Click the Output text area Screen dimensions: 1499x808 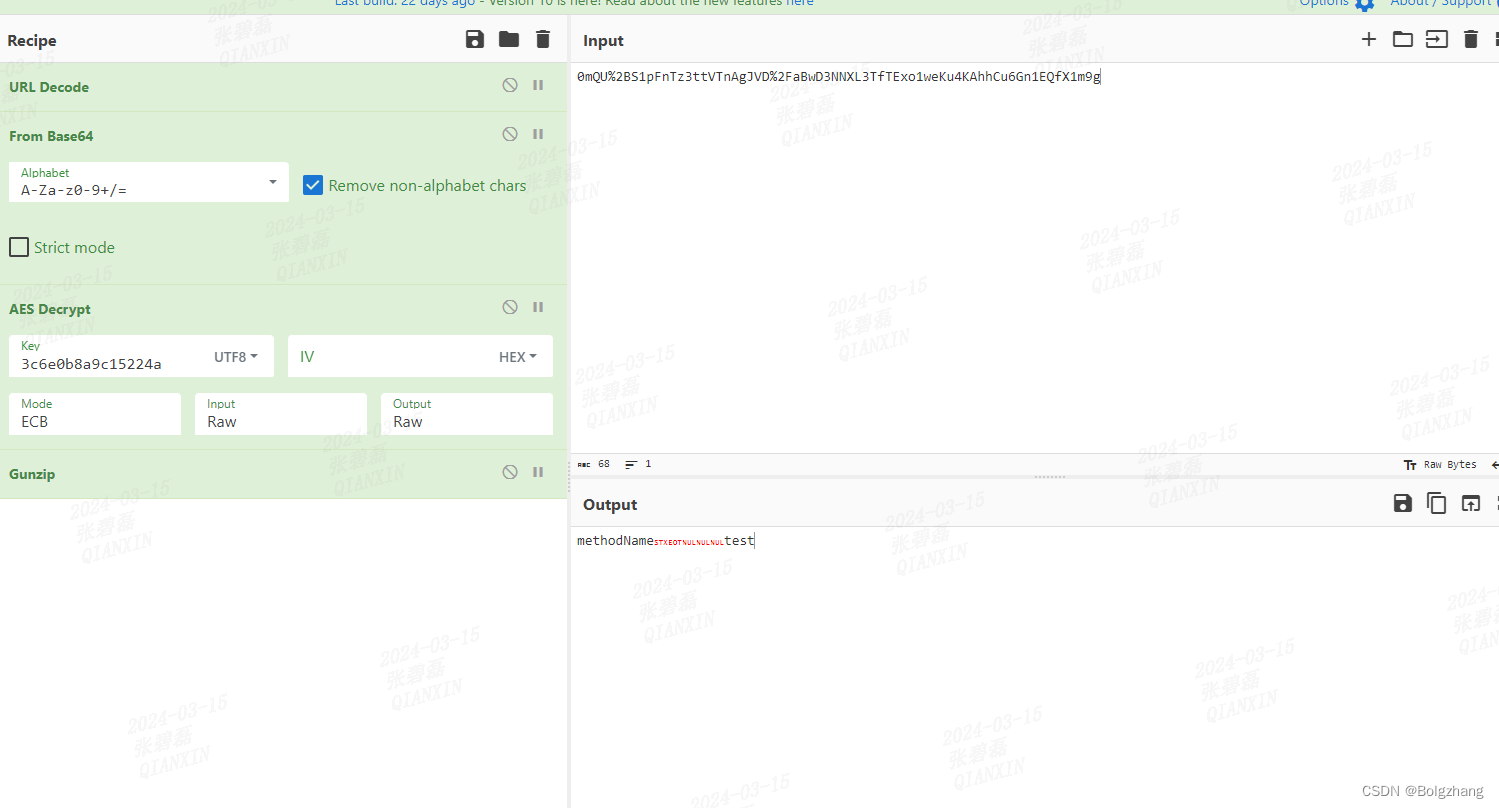click(1034, 667)
